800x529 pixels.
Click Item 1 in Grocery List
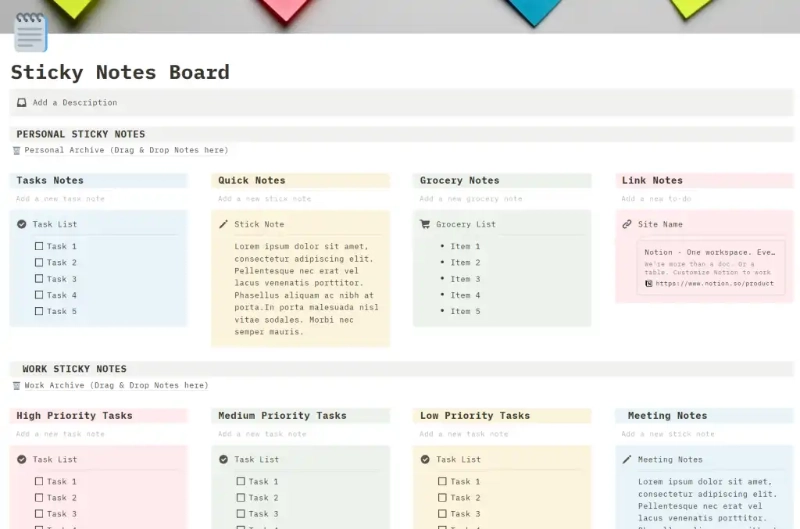[465, 246]
